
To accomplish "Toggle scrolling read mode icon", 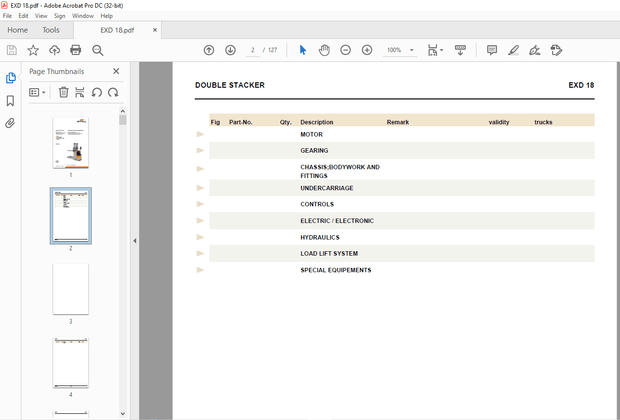I will [x=460, y=50].
